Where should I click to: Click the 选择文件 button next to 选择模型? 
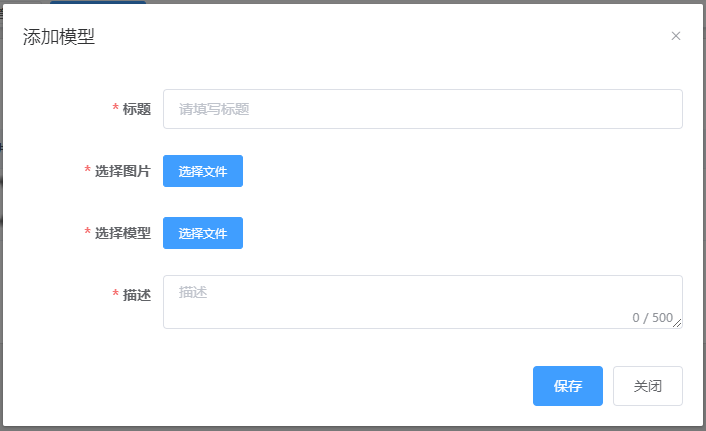(x=203, y=233)
